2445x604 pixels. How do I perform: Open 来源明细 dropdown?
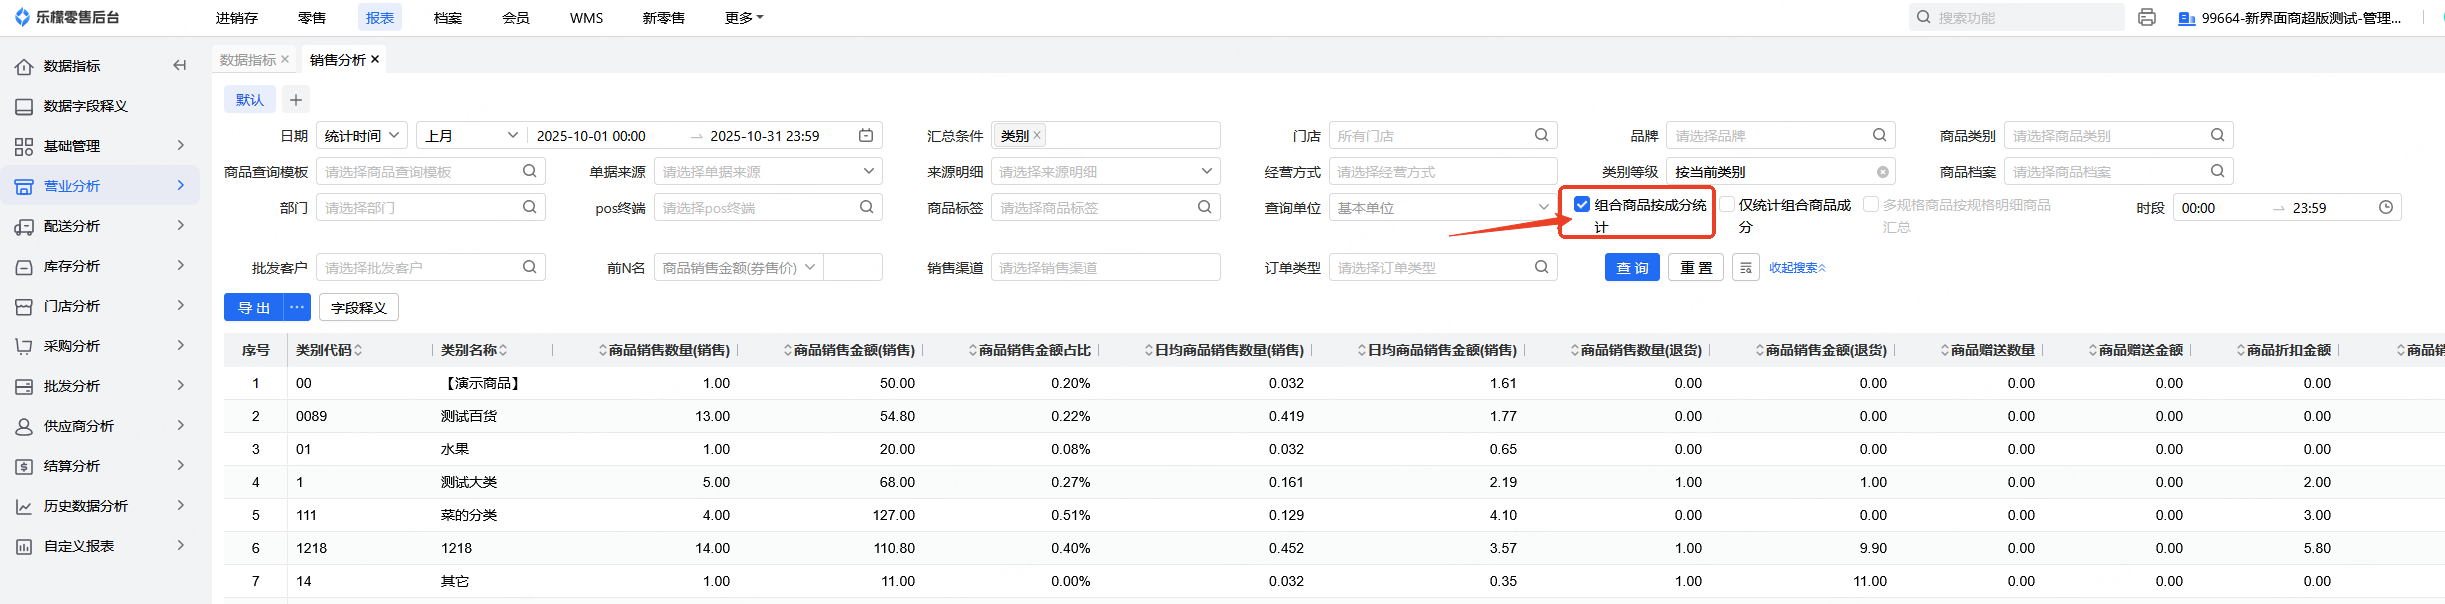pyautogui.click(x=1105, y=171)
